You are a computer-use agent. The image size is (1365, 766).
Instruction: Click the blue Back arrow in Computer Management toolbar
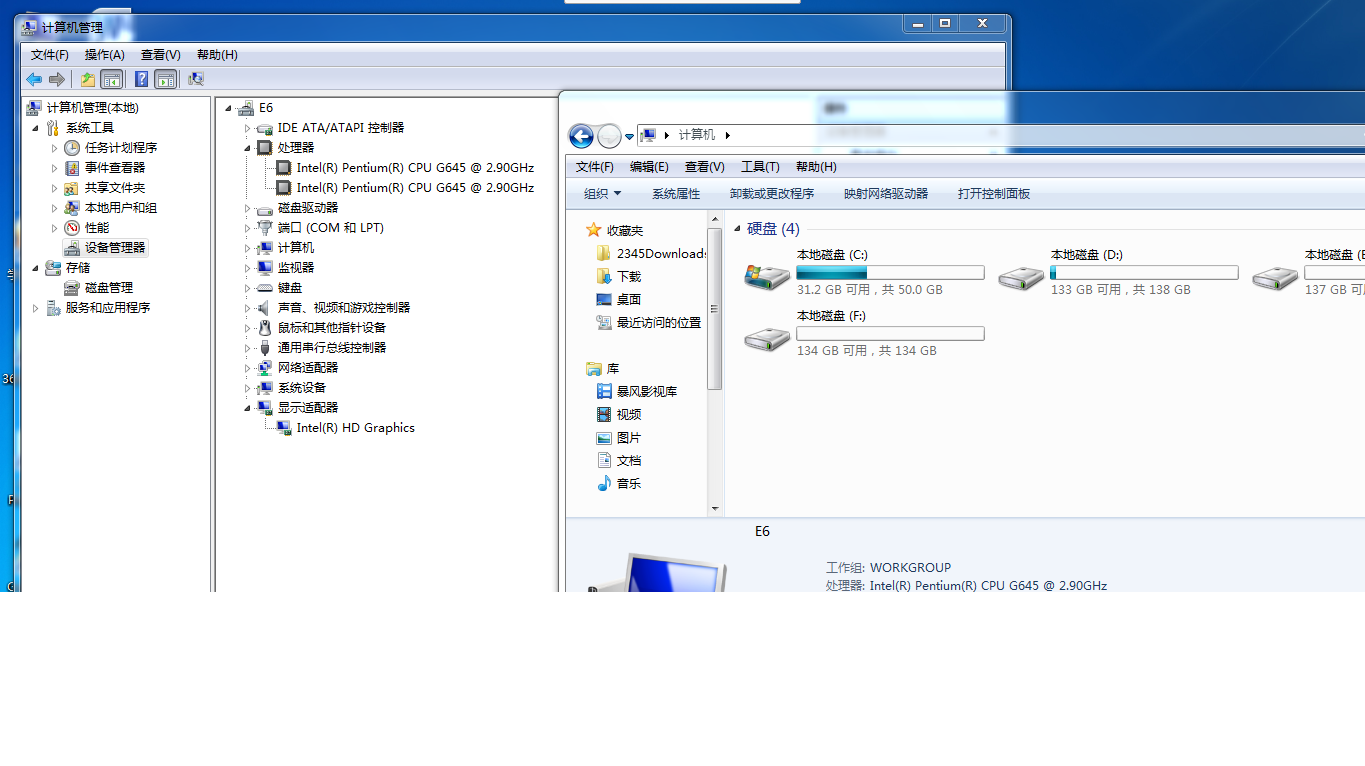(x=34, y=79)
